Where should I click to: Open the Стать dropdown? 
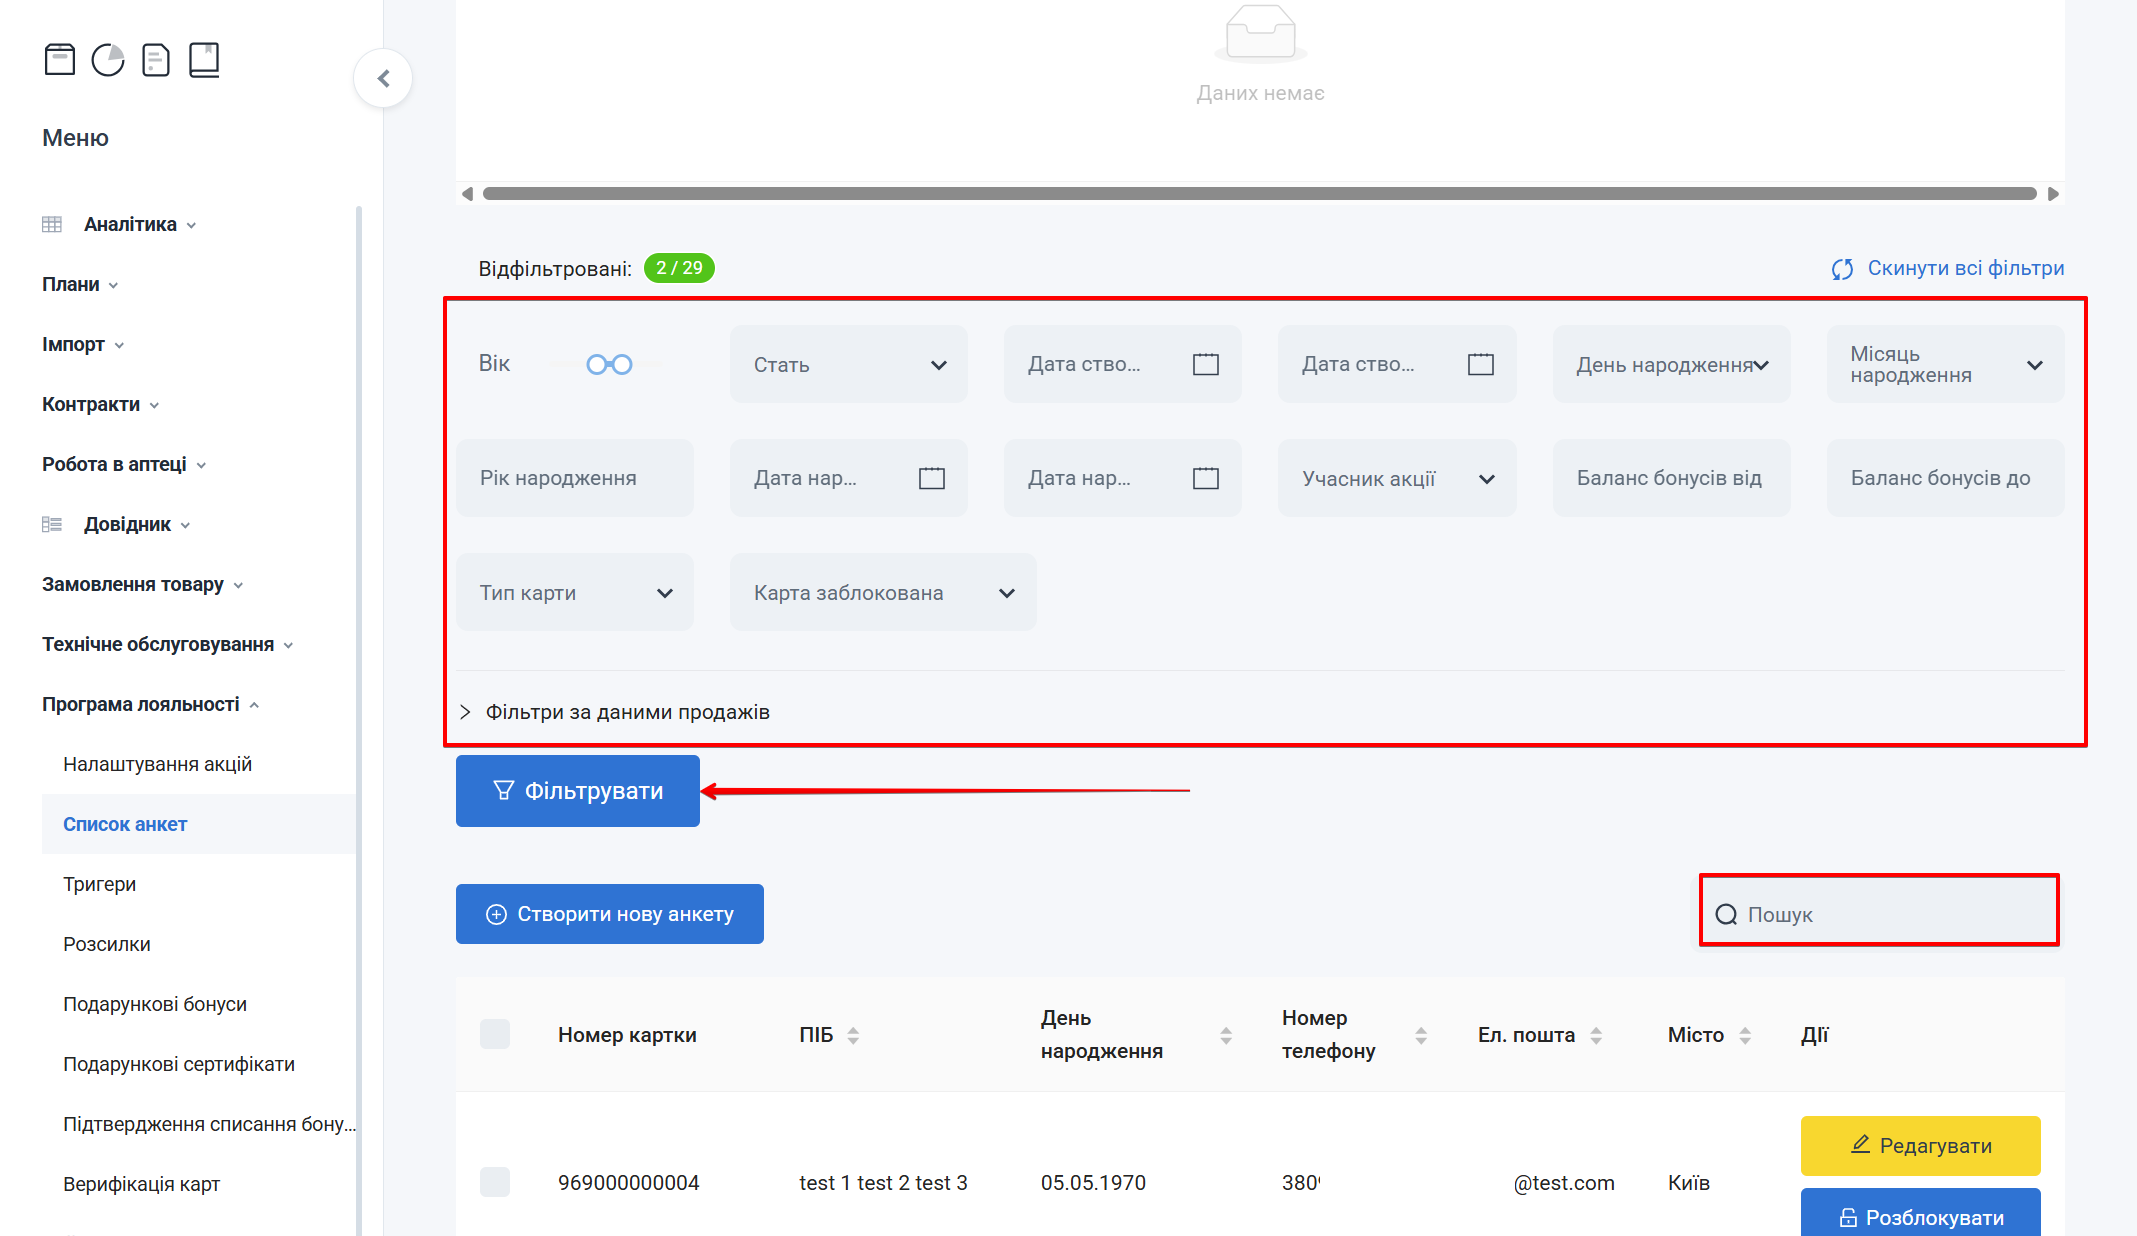[x=848, y=365]
